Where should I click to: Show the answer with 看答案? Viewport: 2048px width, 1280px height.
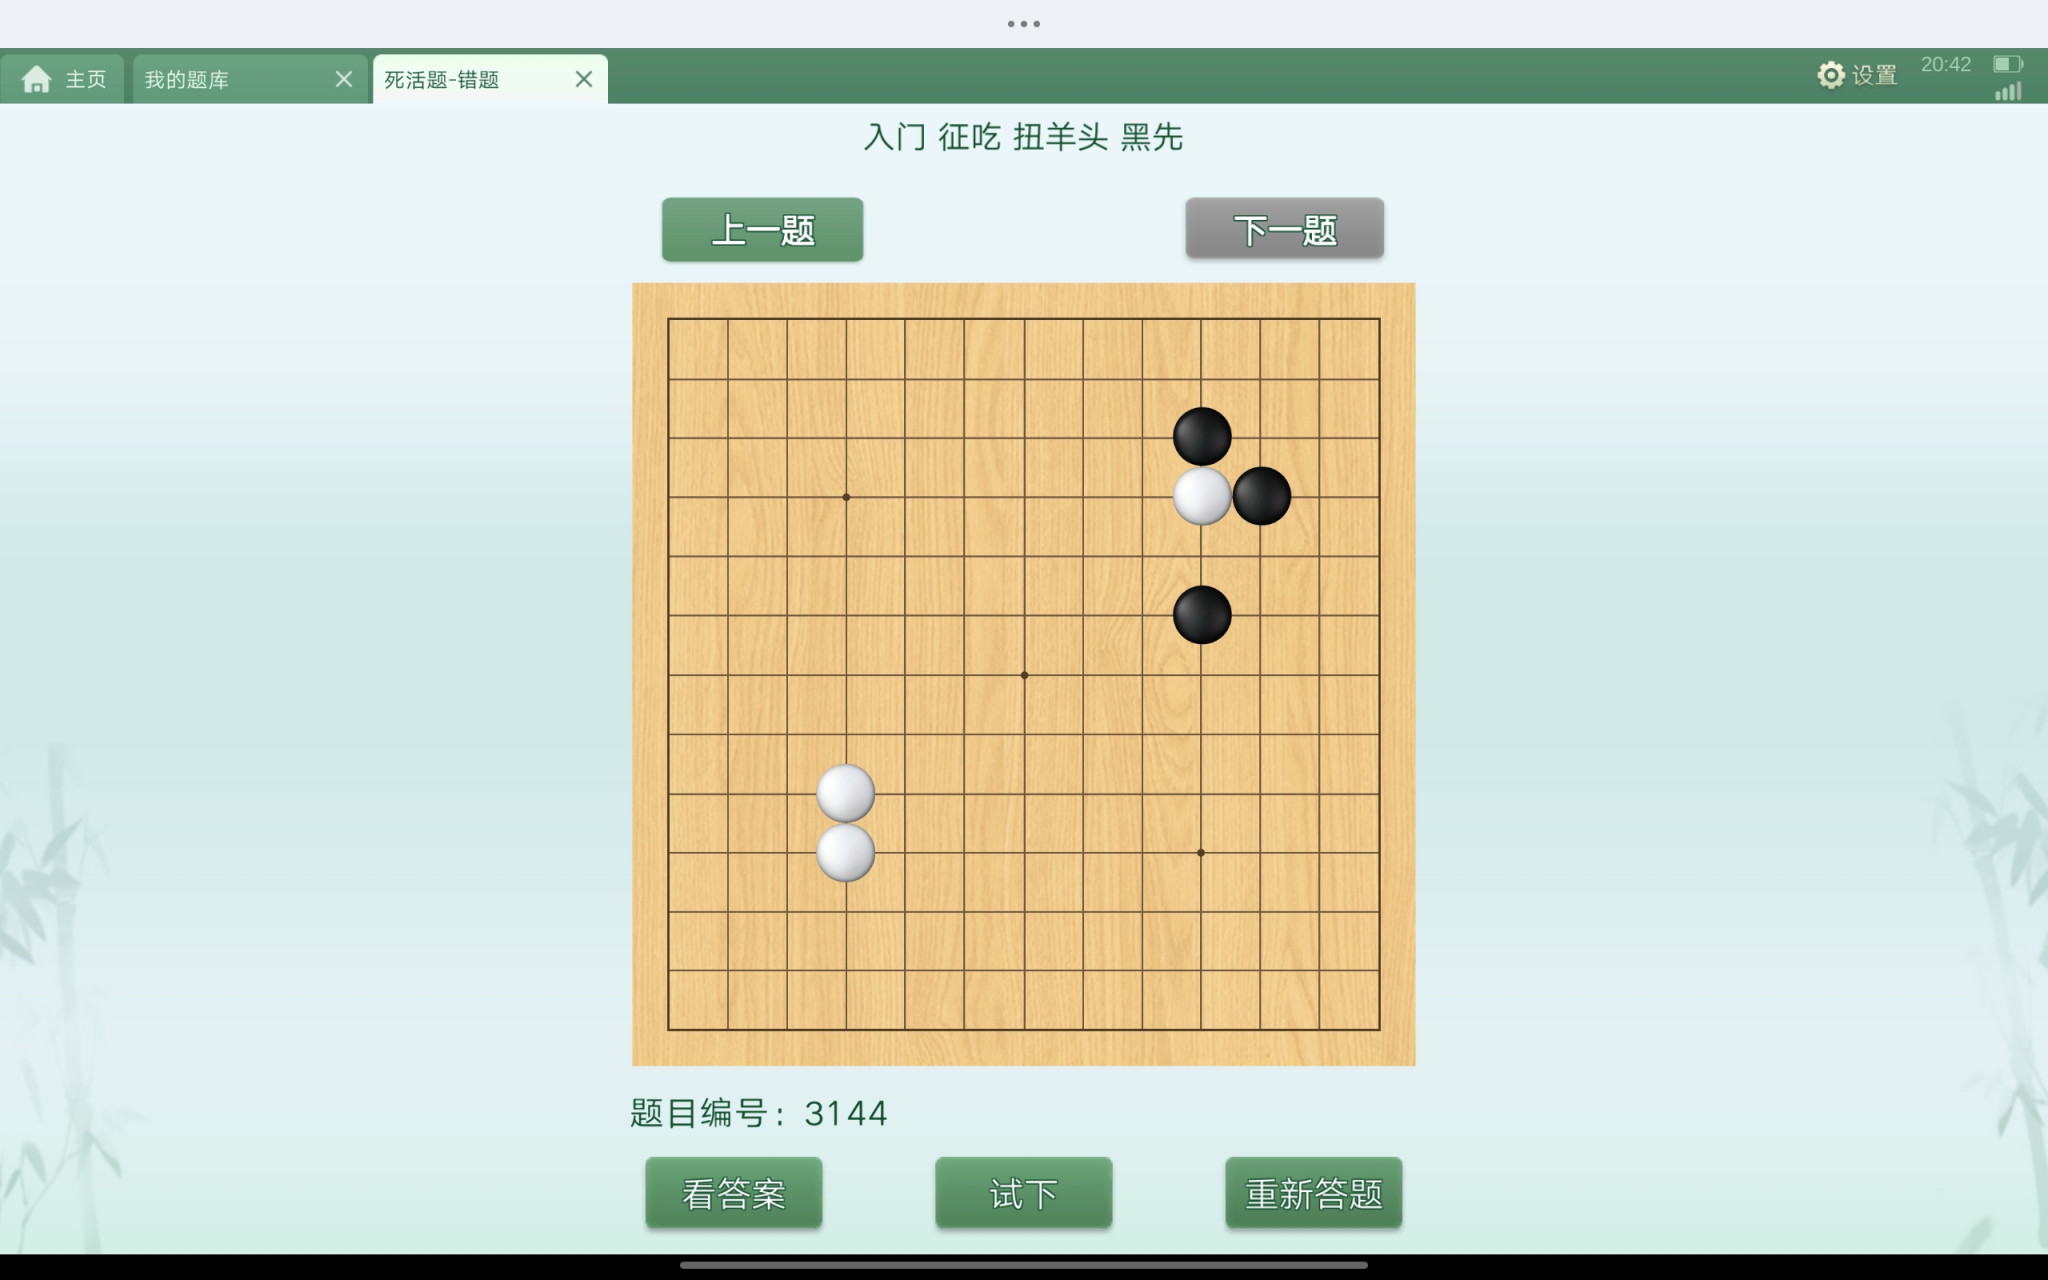[x=734, y=1193]
